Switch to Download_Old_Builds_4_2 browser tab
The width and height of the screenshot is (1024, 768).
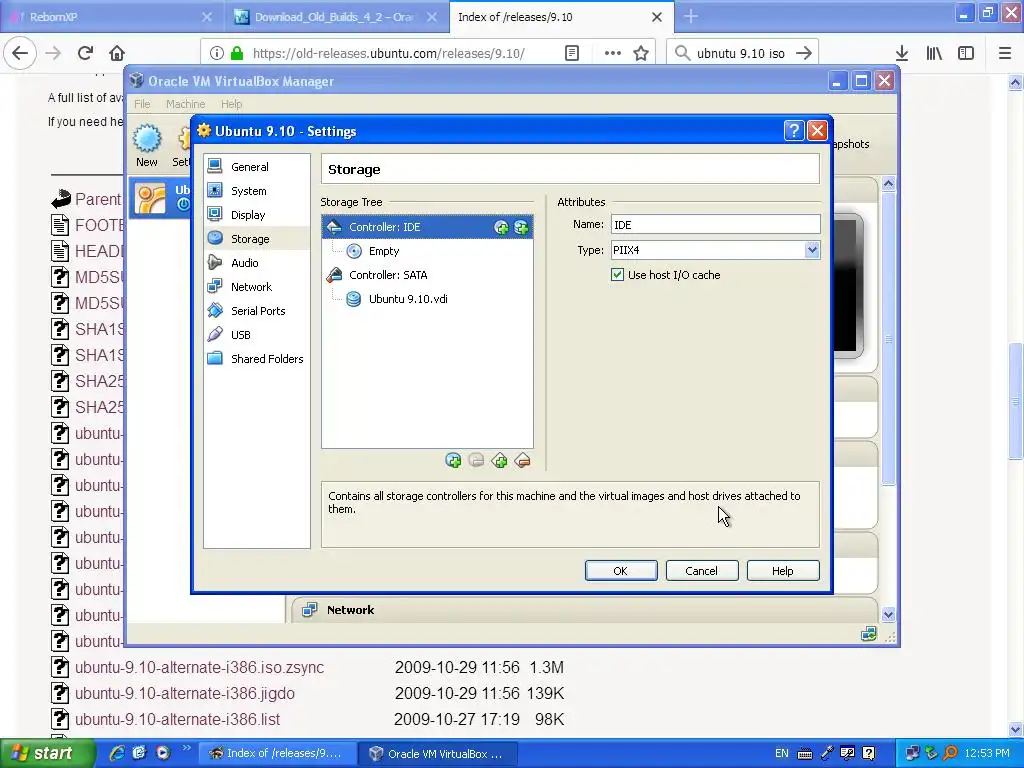(334, 17)
